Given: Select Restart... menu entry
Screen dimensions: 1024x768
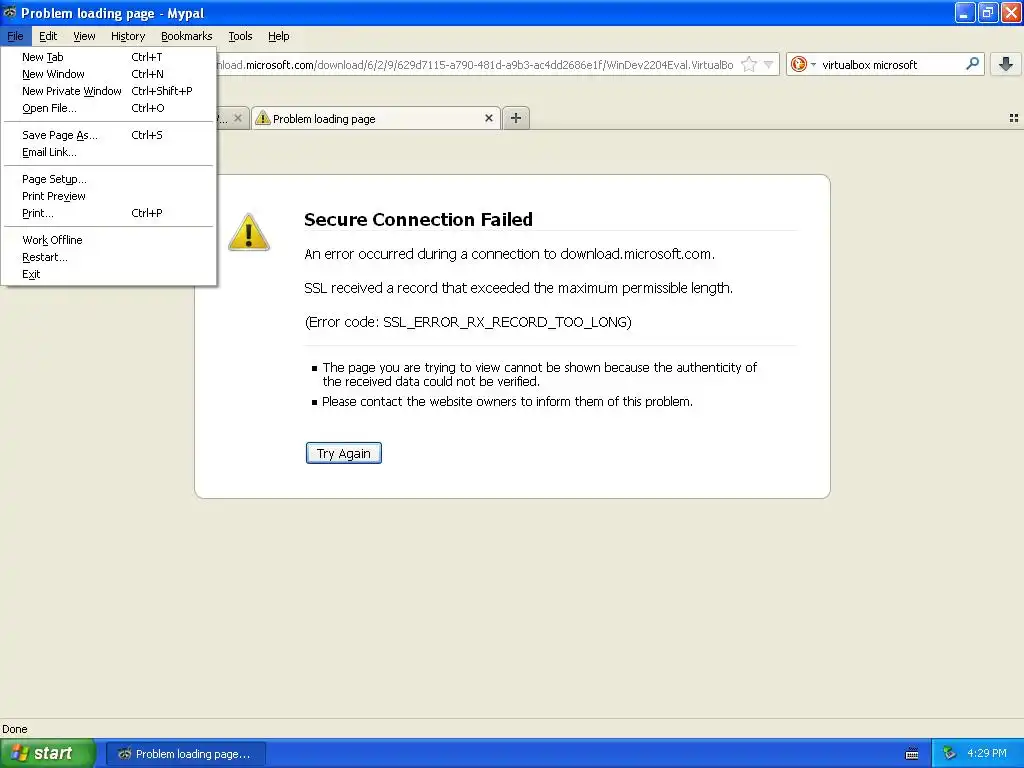Looking at the screenshot, I should point(108,257).
